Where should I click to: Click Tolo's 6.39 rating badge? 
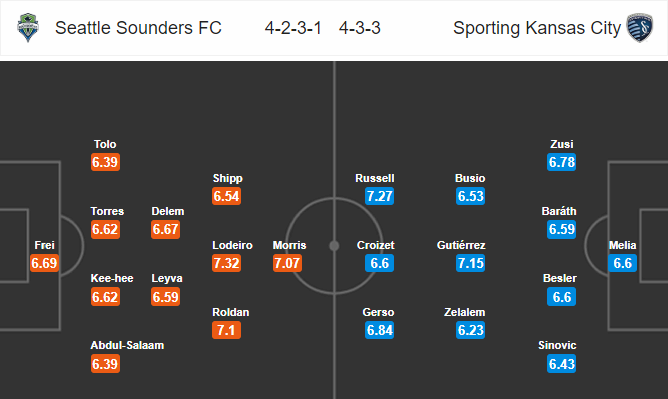(105, 162)
